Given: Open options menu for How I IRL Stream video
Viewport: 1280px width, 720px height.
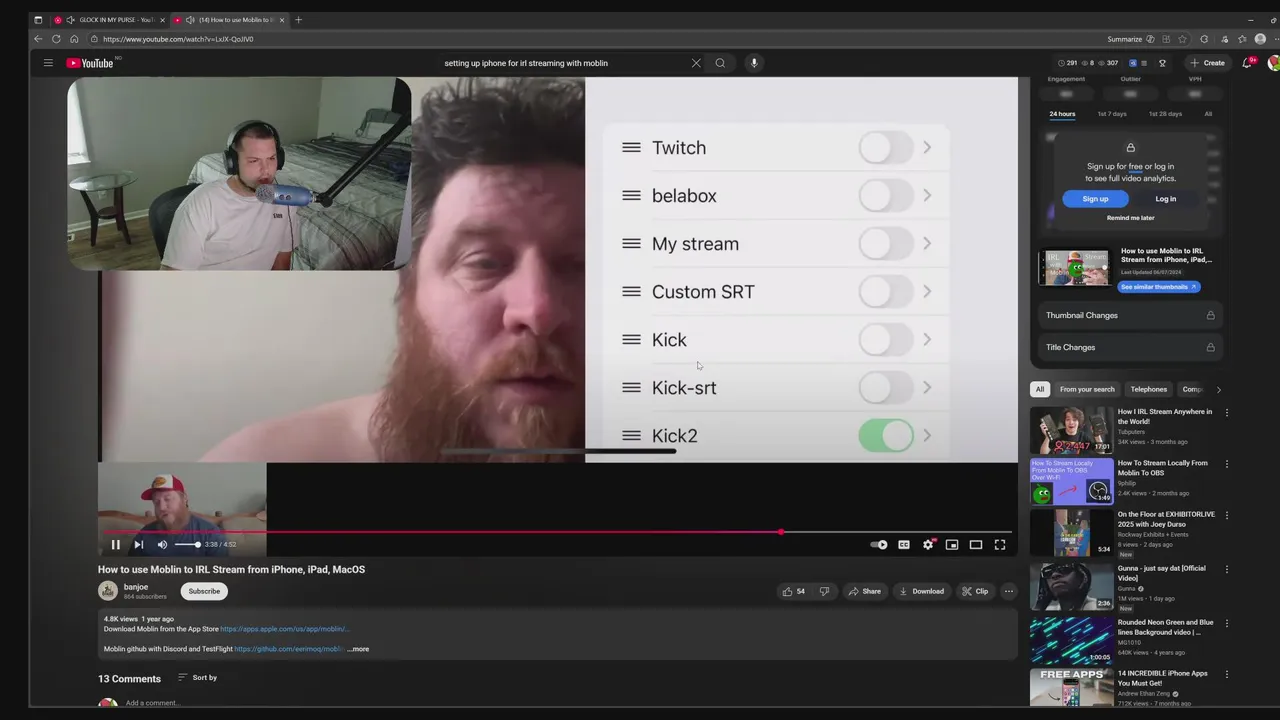Looking at the screenshot, I should pos(1227,412).
